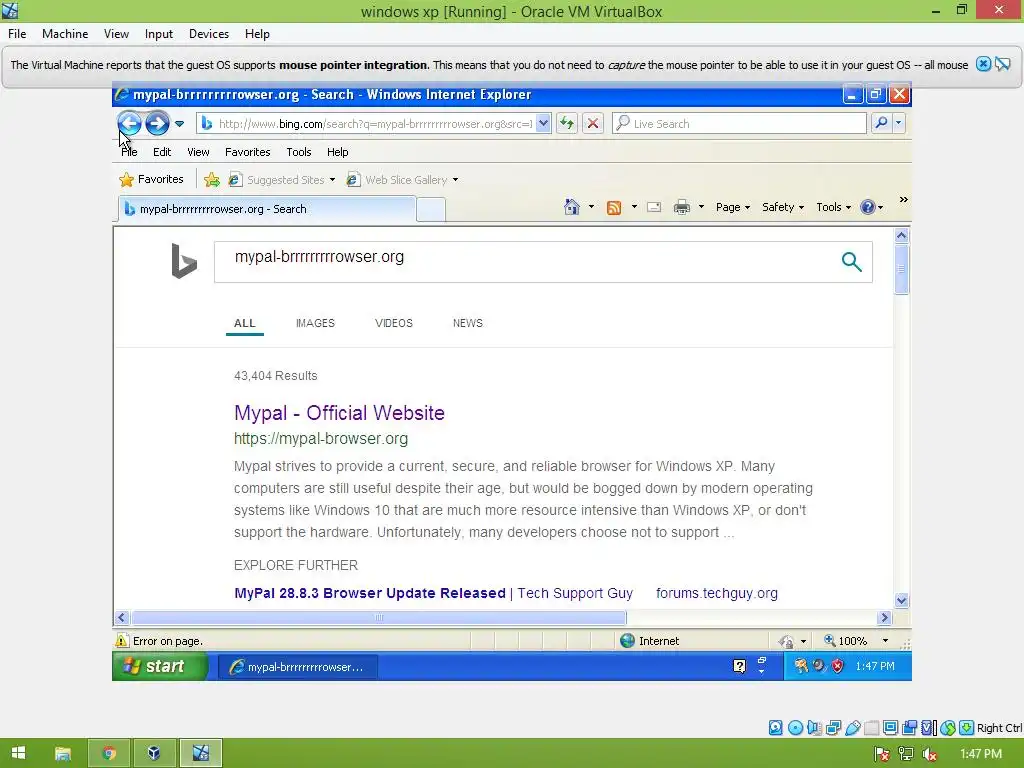This screenshot has width=1024, height=768.
Task: Expand the Home button dropdown arrow
Action: coord(591,207)
